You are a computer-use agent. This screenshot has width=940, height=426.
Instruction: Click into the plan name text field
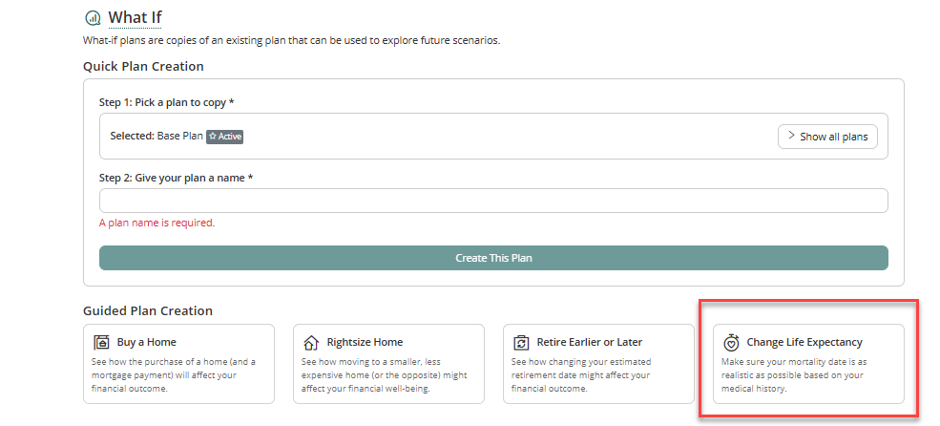pyautogui.click(x=493, y=201)
